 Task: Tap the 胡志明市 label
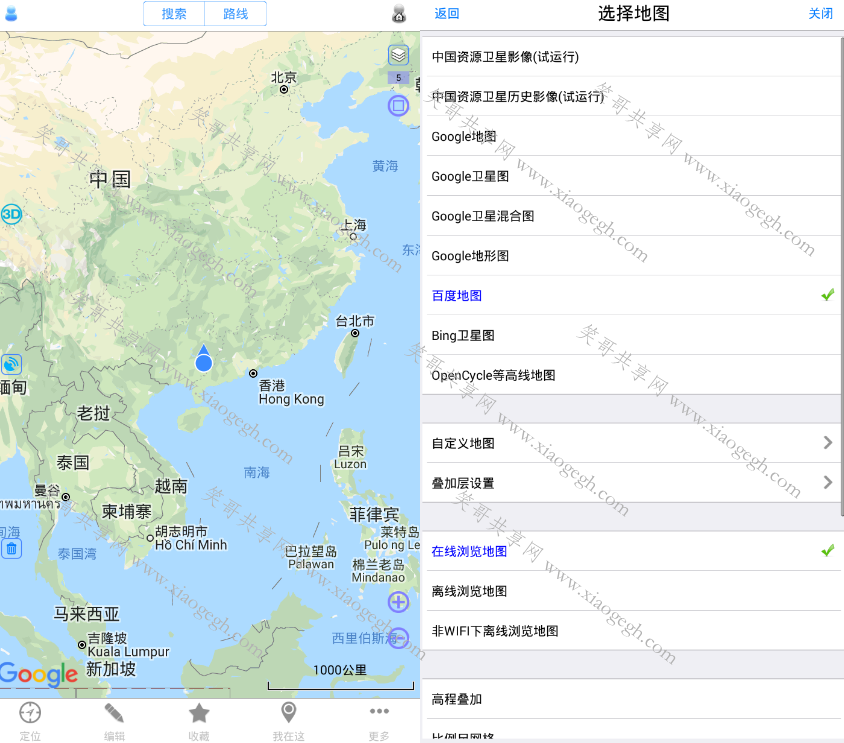point(191,538)
